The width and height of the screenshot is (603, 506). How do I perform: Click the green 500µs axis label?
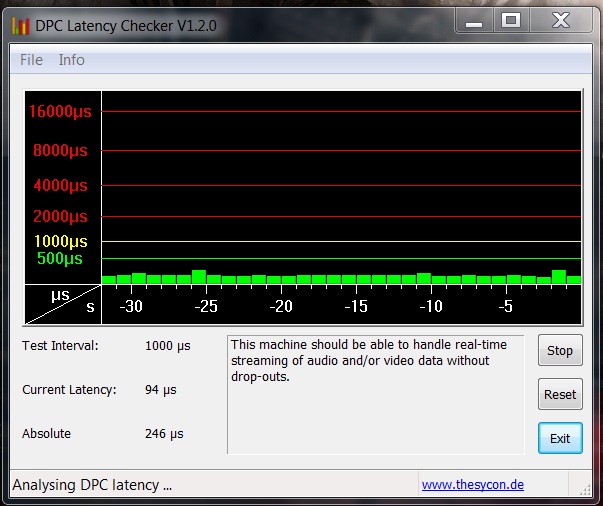coord(60,258)
